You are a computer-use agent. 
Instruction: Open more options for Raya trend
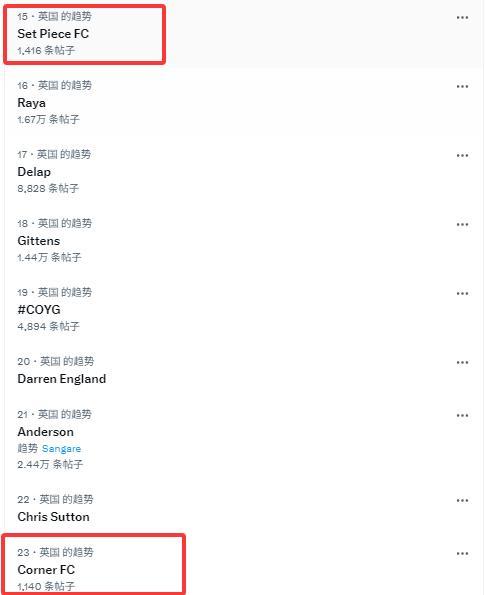pyautogui.click(x=462, y=87)
